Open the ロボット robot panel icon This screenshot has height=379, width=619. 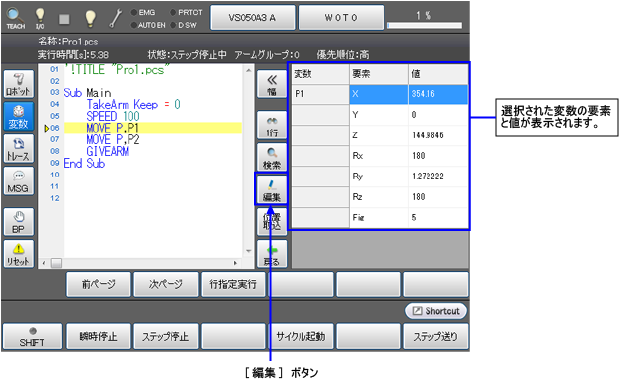click(x=19, y=84)
